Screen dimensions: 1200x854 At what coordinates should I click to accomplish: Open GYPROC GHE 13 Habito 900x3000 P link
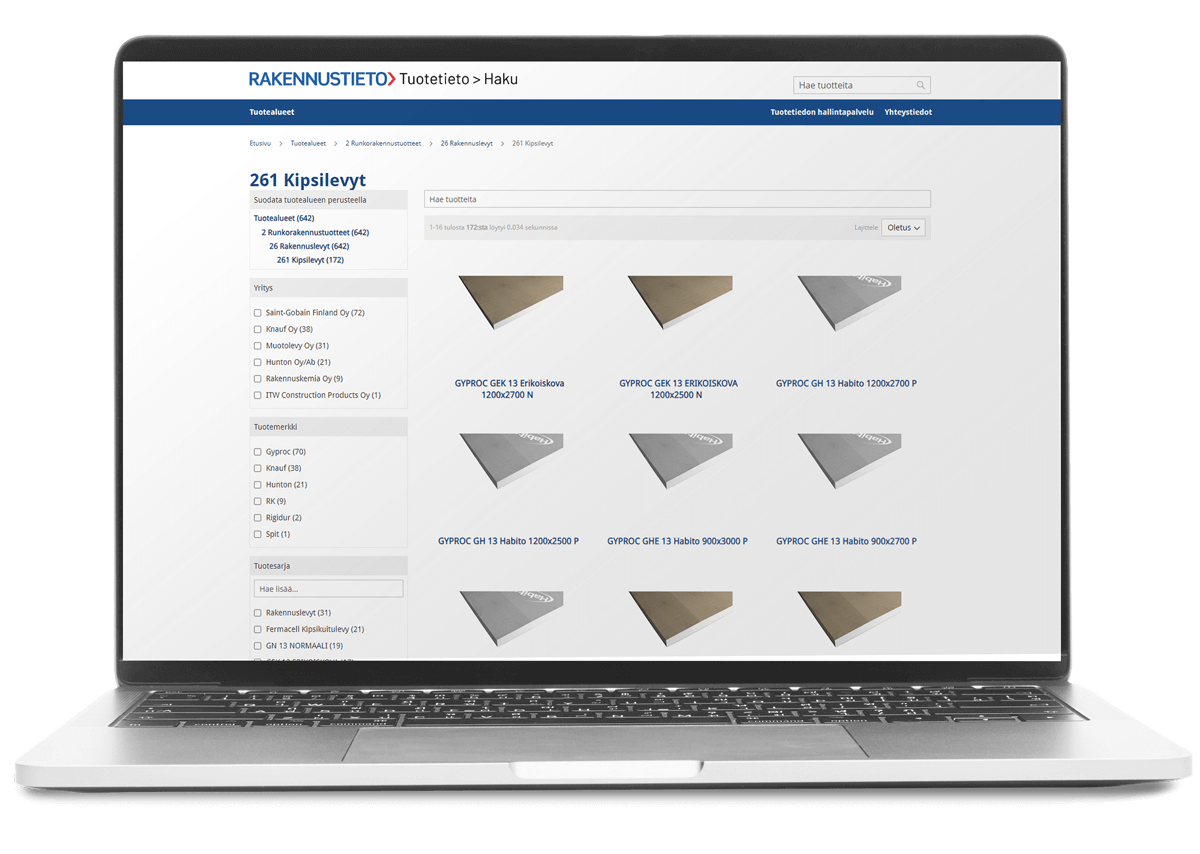[x=677, y=541]
